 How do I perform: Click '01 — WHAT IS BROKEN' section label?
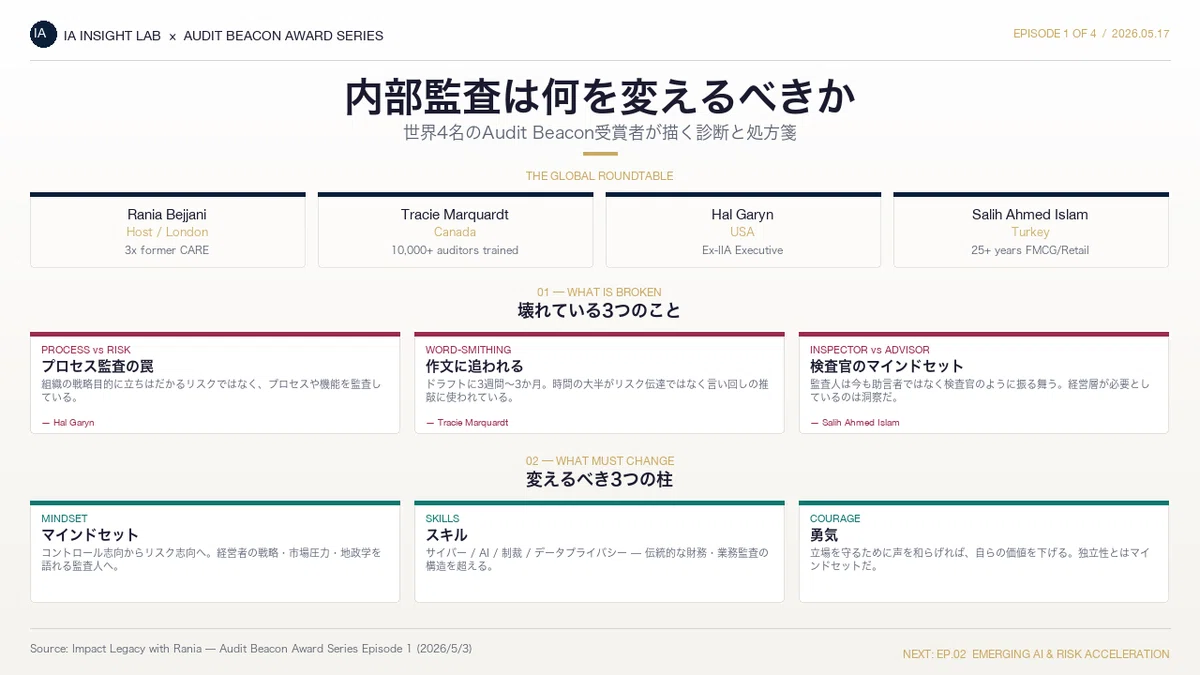click(x=600, y=293)
